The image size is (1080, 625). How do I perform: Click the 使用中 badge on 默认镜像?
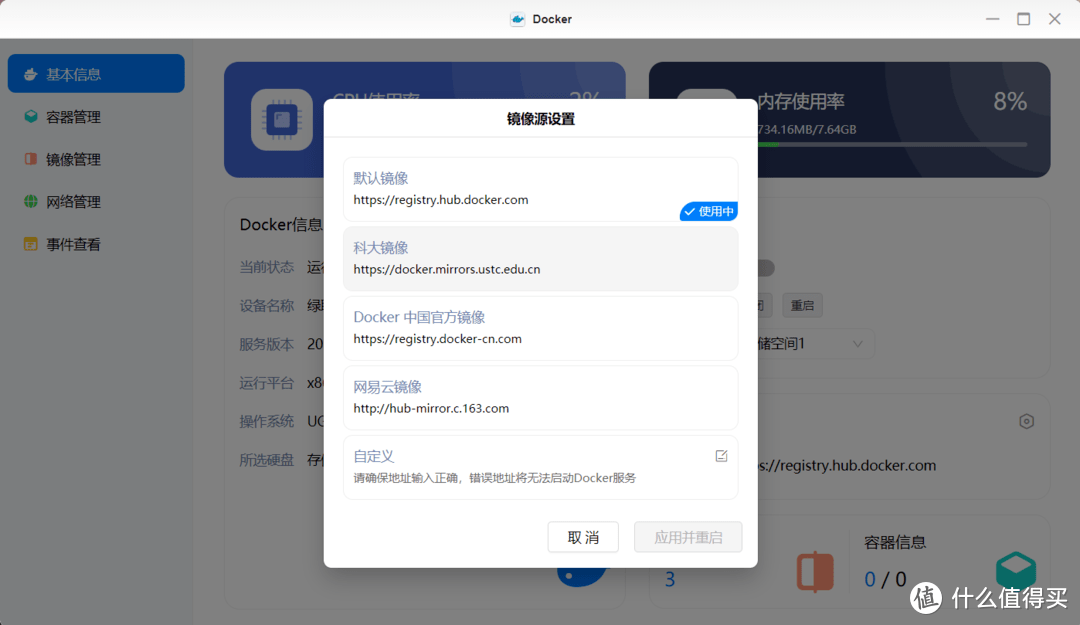[709, 212]
